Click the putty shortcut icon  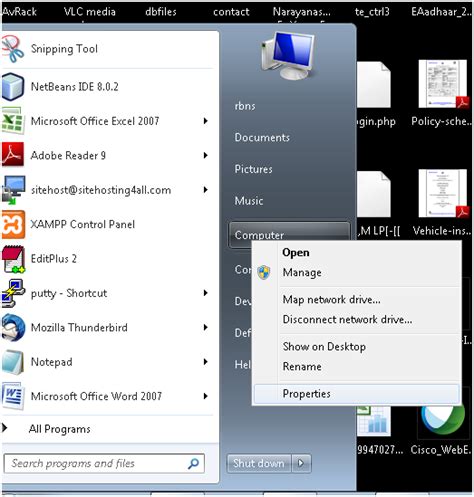[x=13, y=293]
